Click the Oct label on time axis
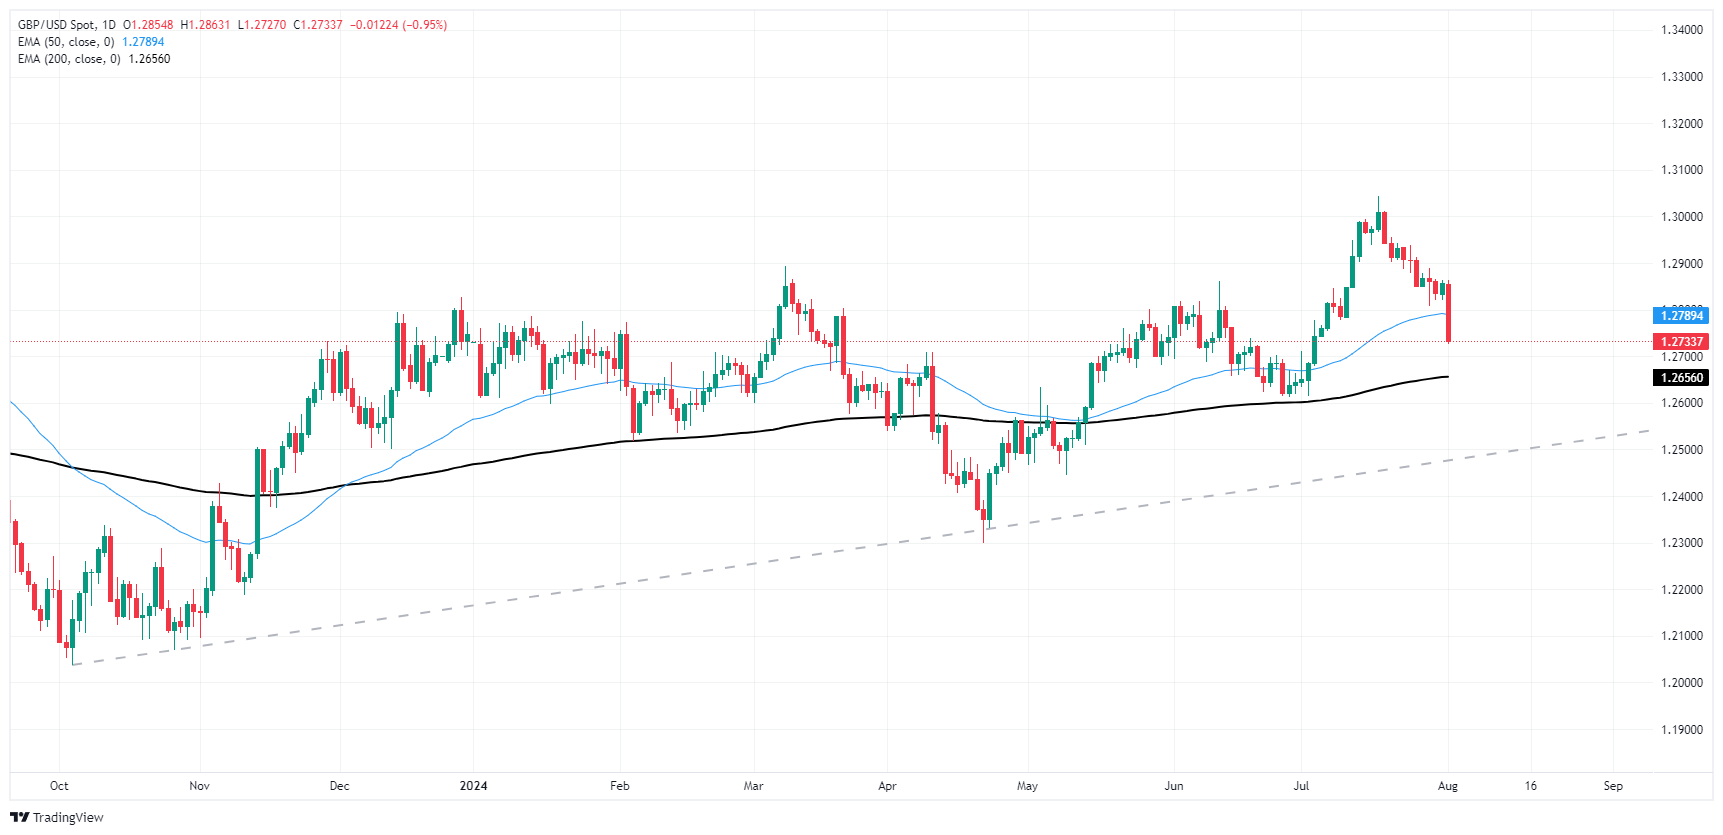 pyautogui.click(x=59, y=786)
